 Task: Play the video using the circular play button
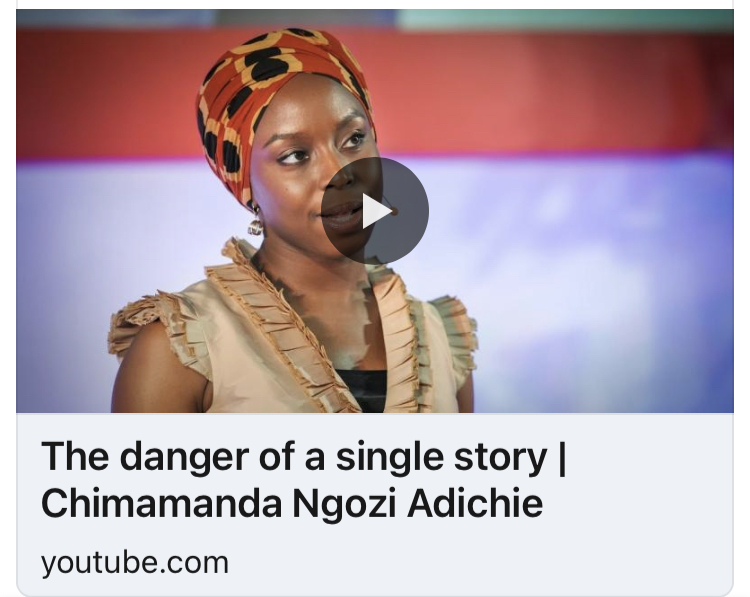(375, 210)
